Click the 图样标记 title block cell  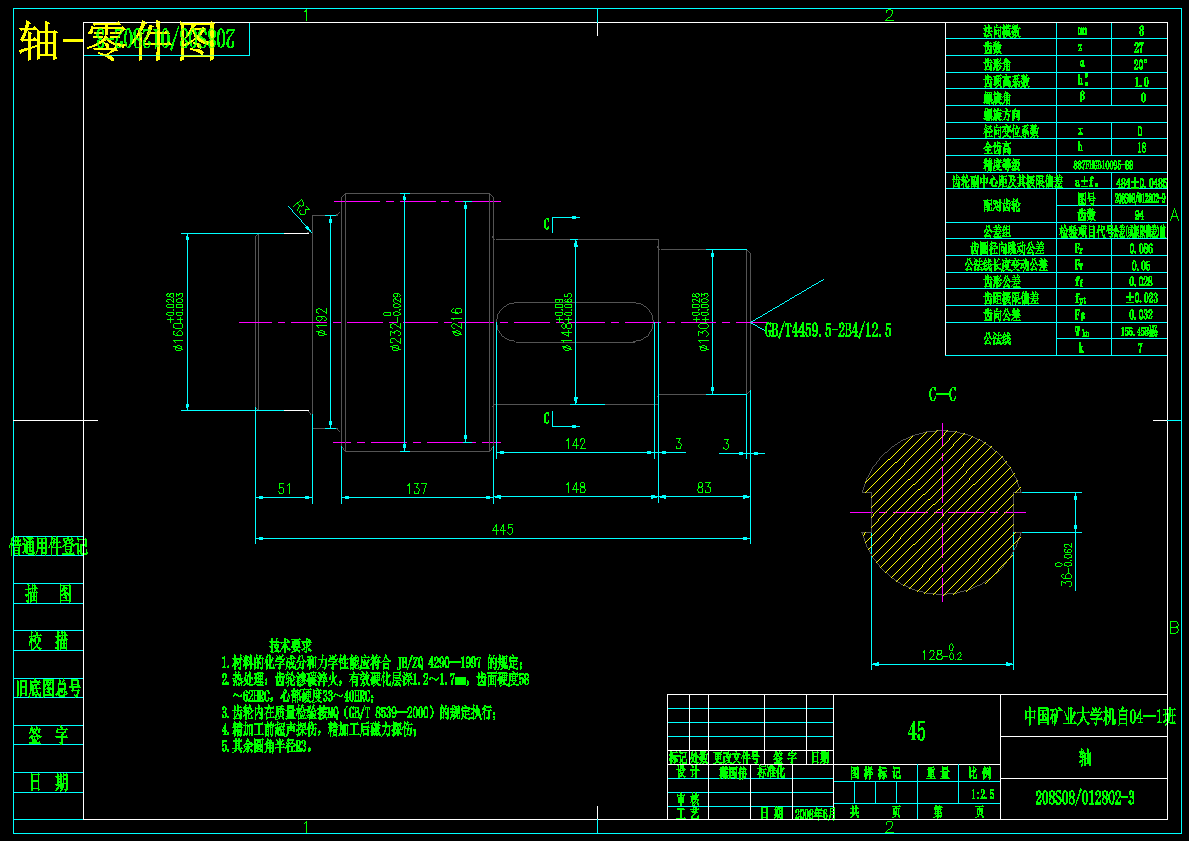(876, 774)
